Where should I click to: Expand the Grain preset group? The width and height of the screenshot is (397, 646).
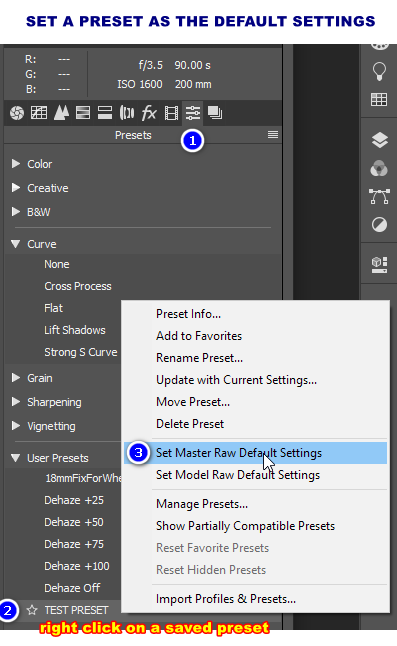click(x=16, y=378)
